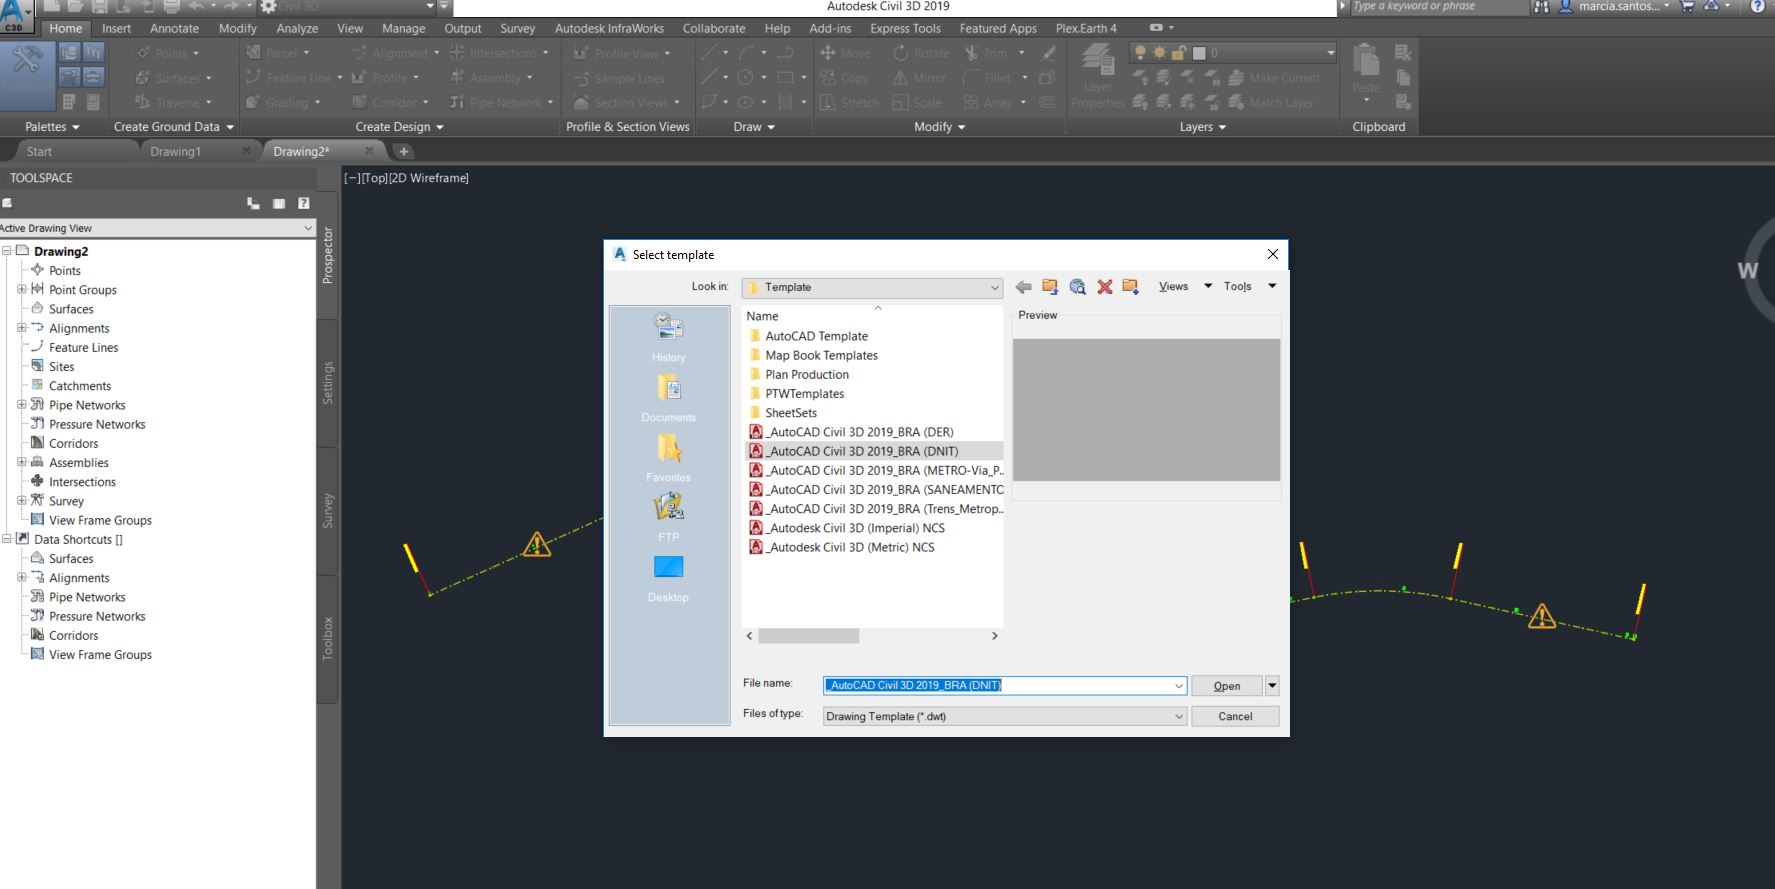1775x889 pixels.
Task: Collapse the Drawing2 tree node
Action: [x=7, y=251]
